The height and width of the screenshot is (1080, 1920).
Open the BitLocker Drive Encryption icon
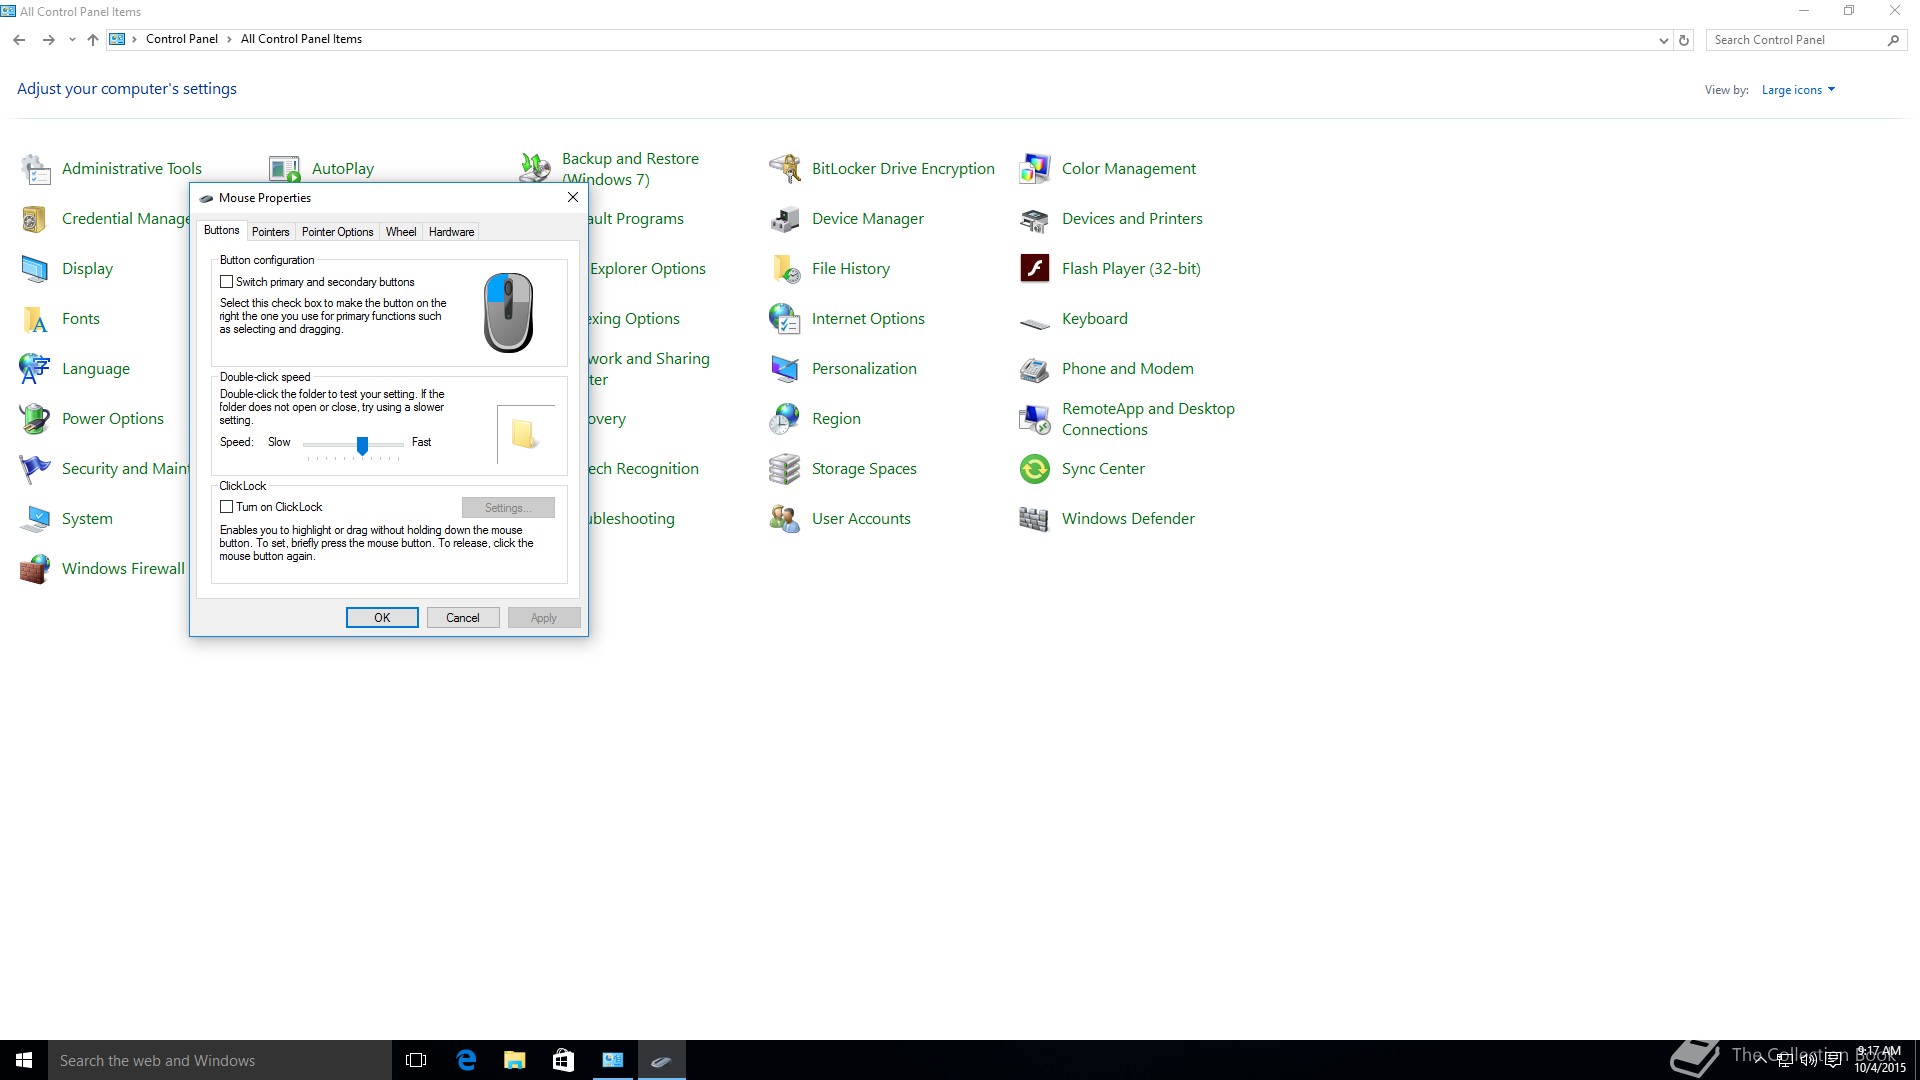click(785, 169)
